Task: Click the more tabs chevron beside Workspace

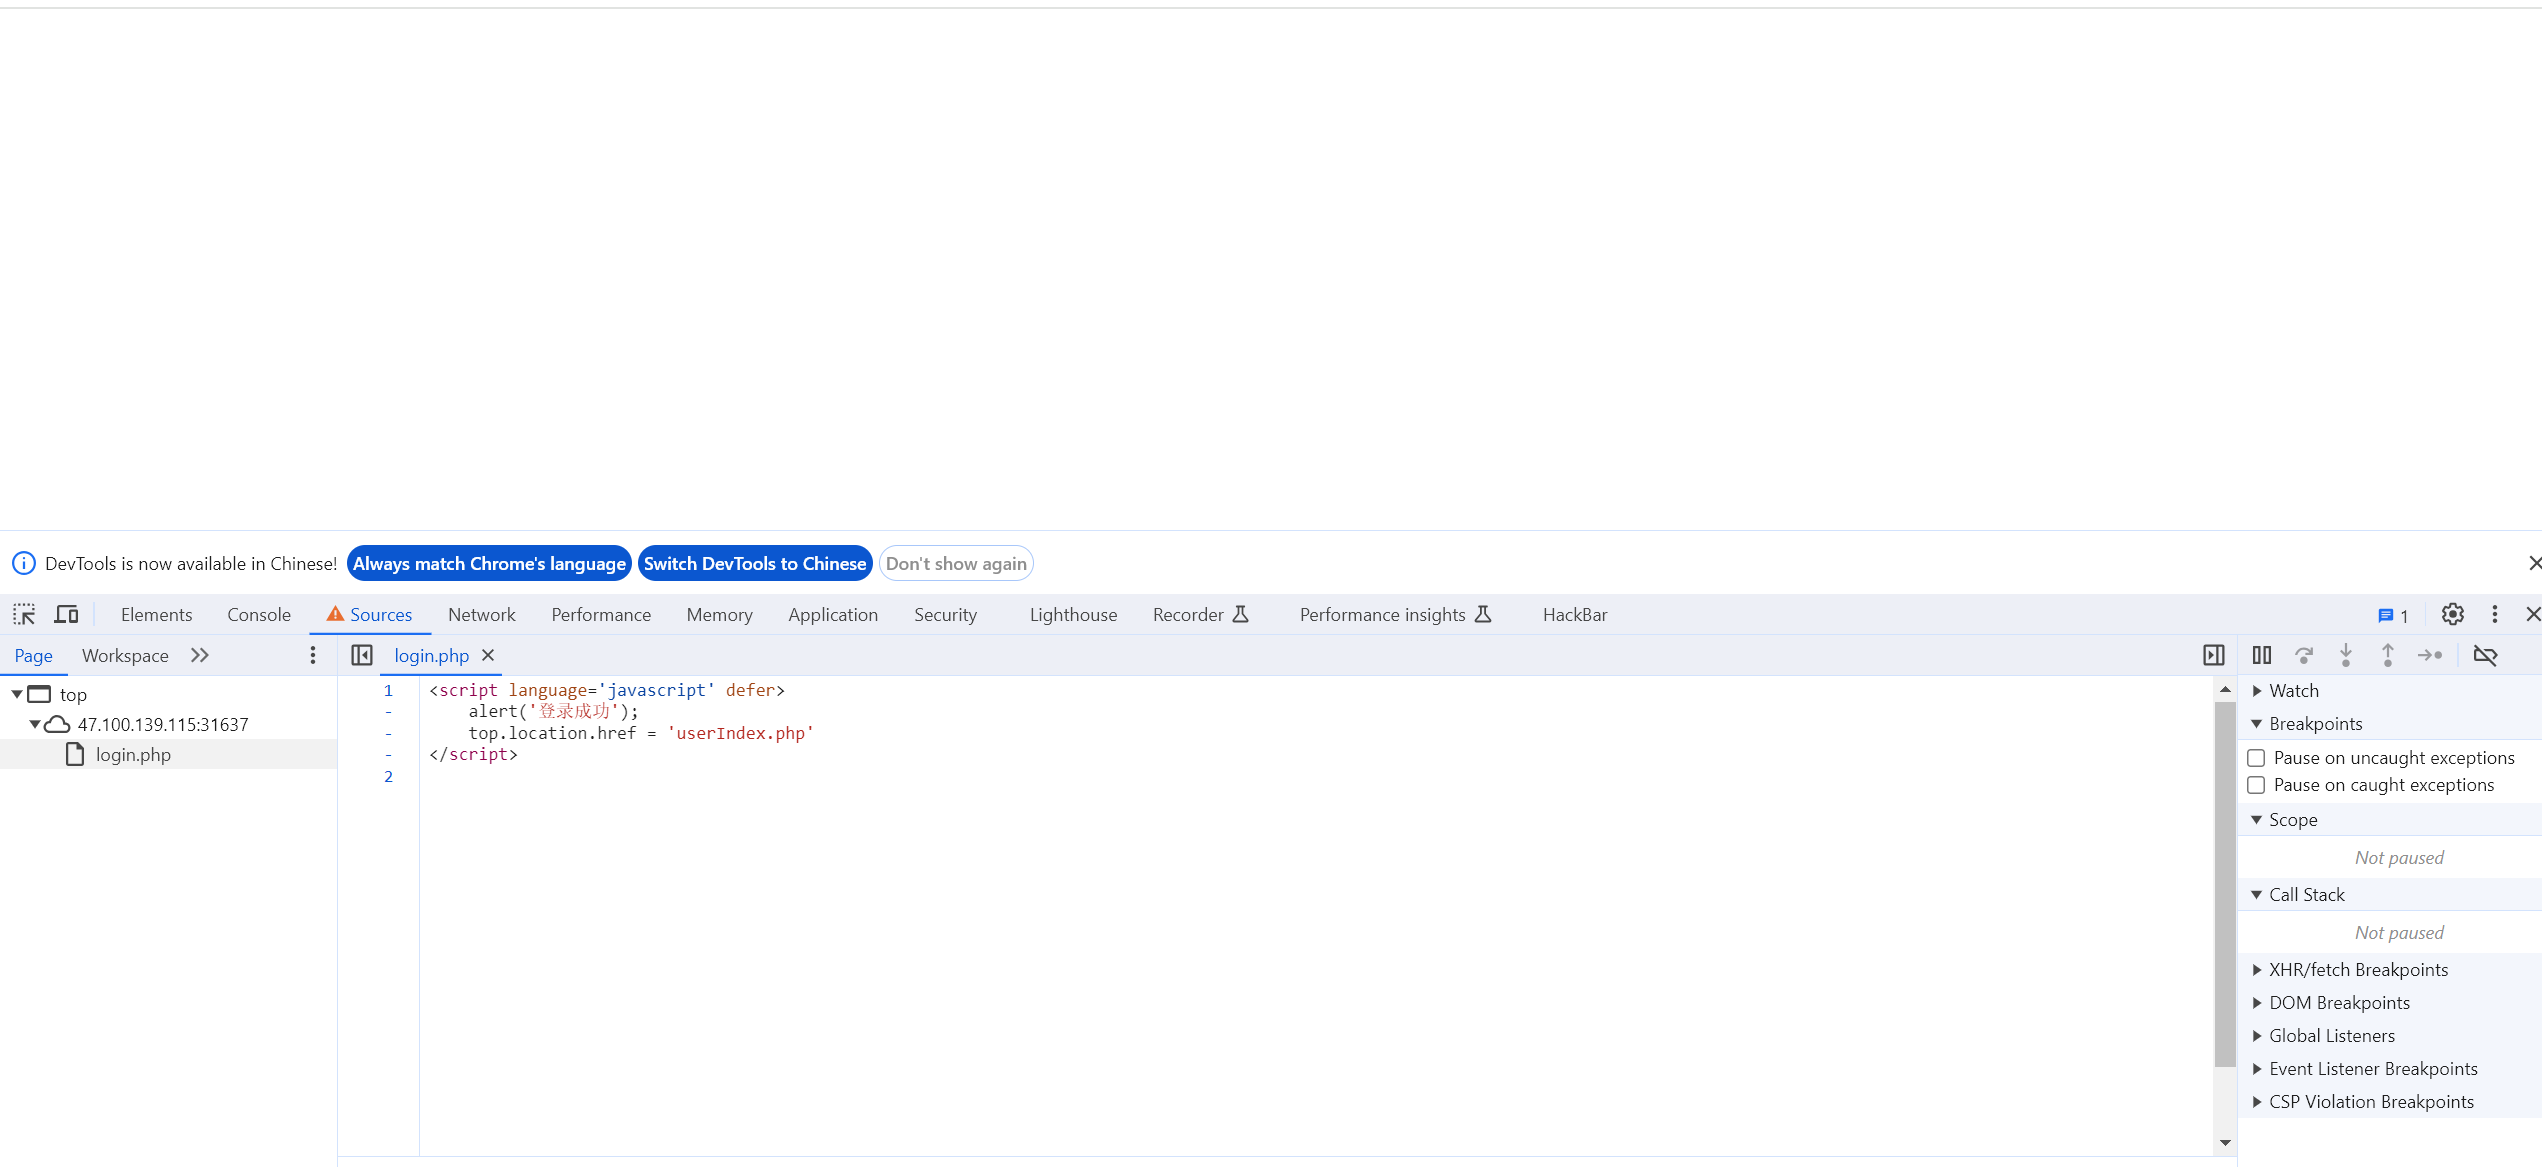Action: tap(200, 655)
